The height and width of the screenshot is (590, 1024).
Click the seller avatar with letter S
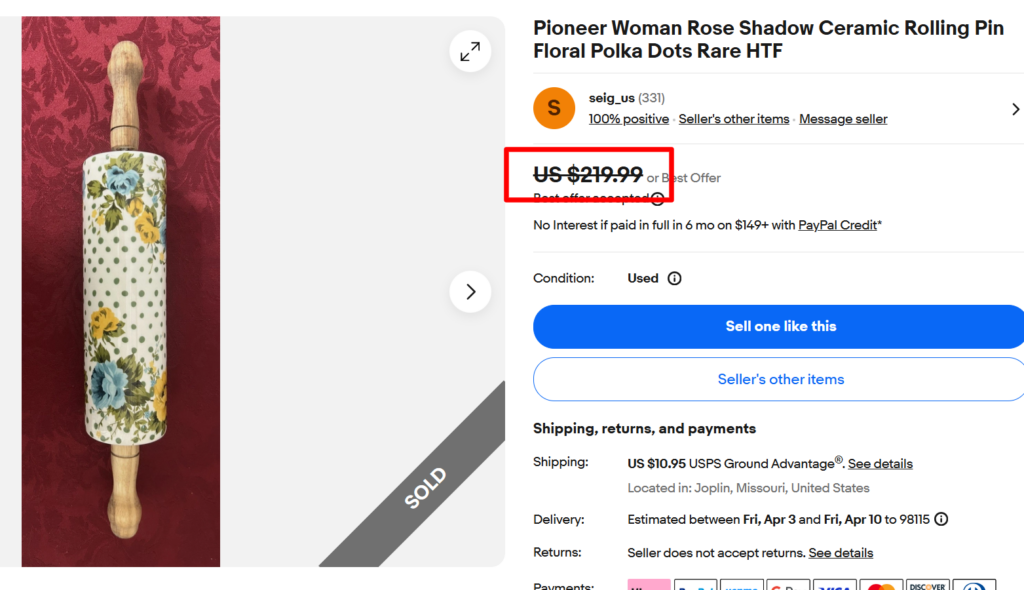tap(554, 108)
